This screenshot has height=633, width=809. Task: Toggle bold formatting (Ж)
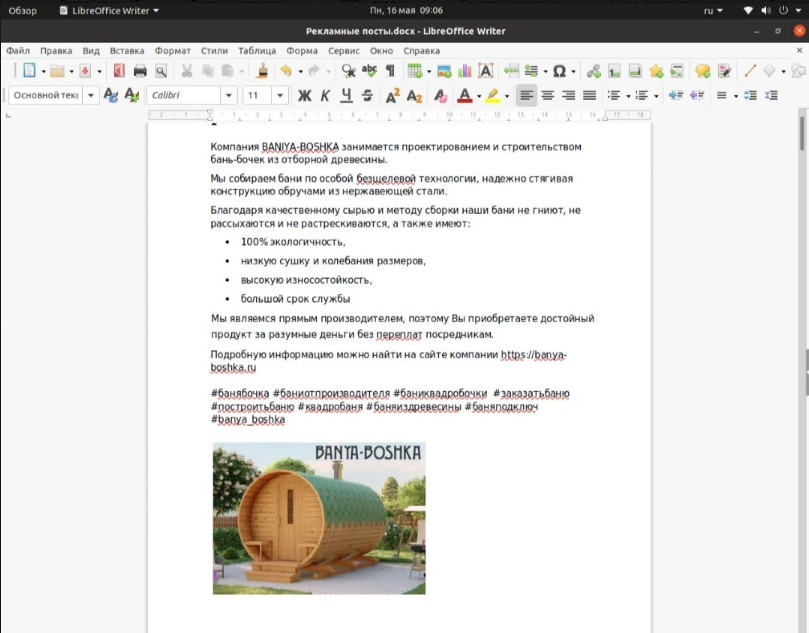pos(305,96)
